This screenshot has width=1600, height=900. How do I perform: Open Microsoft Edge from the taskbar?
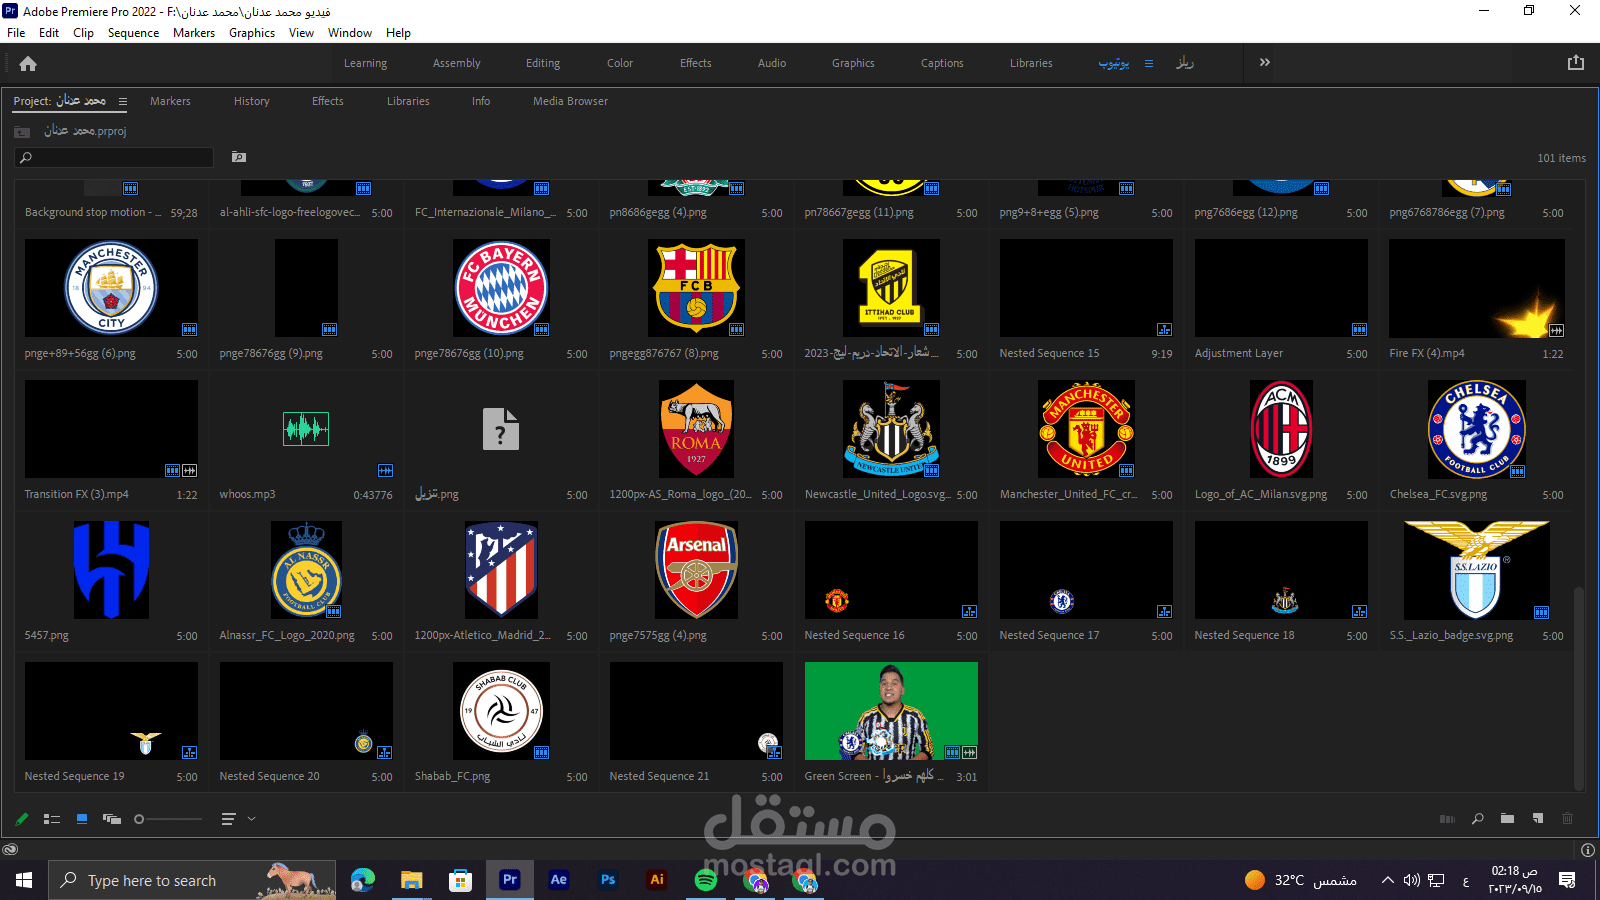click(x=362, y=880)
